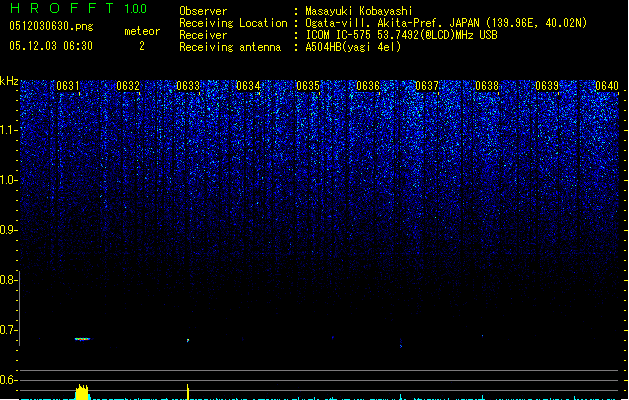Click the Receiving Location label
The height and width of the screenshot is (400, 629).
pyautogui.click(x=233, y=23)
